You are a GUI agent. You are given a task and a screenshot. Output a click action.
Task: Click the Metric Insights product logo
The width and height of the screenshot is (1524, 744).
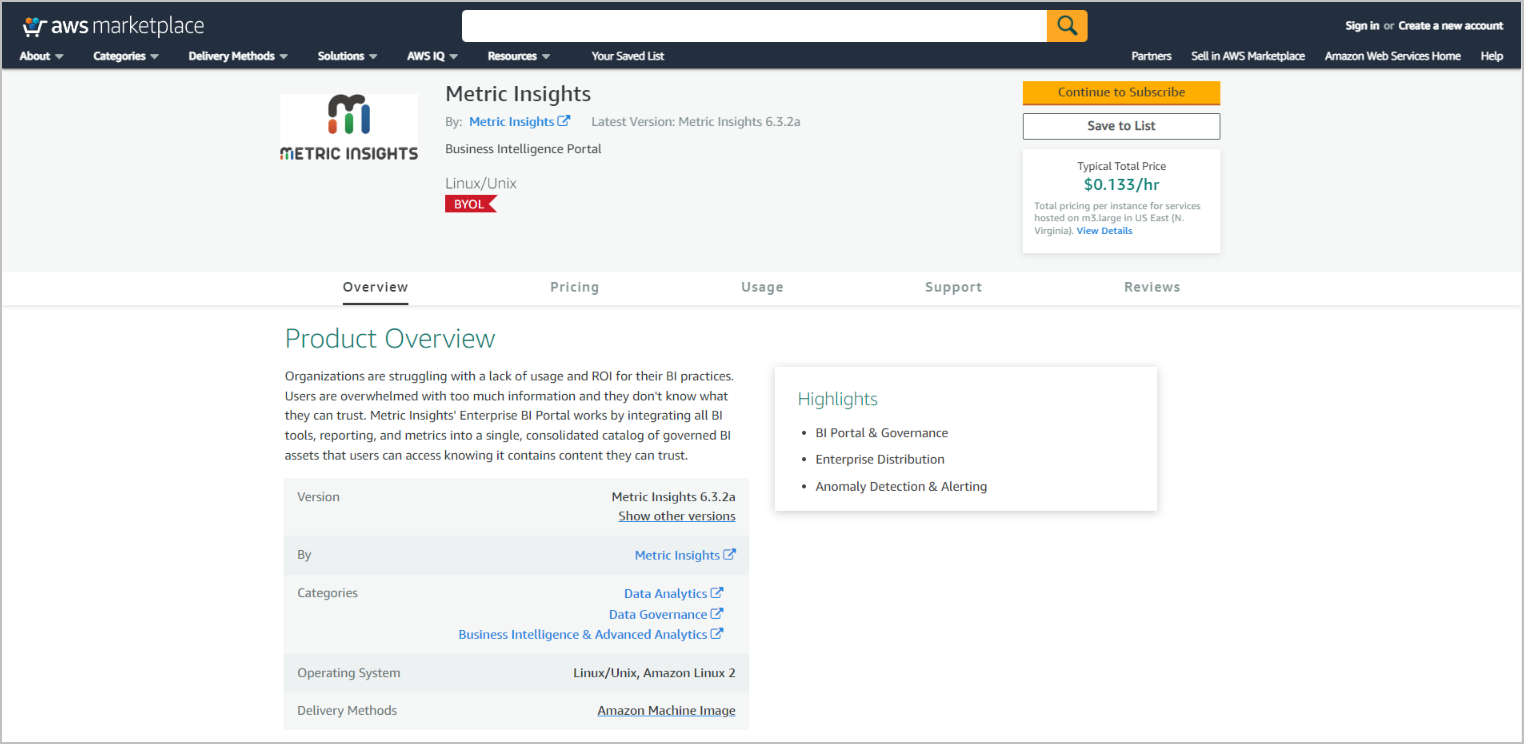(349, 129)
